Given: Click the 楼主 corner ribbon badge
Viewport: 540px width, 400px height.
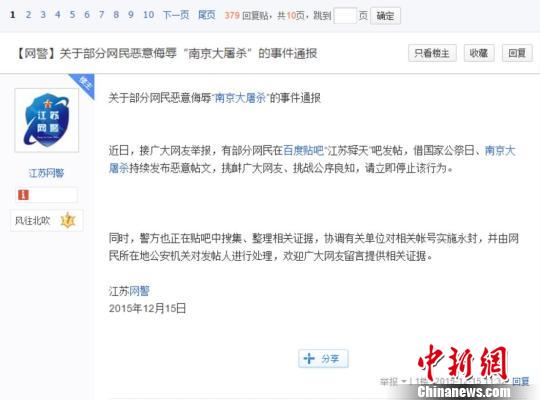Looking at the screenshot, I should pyautogui.click(x=84, y=85).
